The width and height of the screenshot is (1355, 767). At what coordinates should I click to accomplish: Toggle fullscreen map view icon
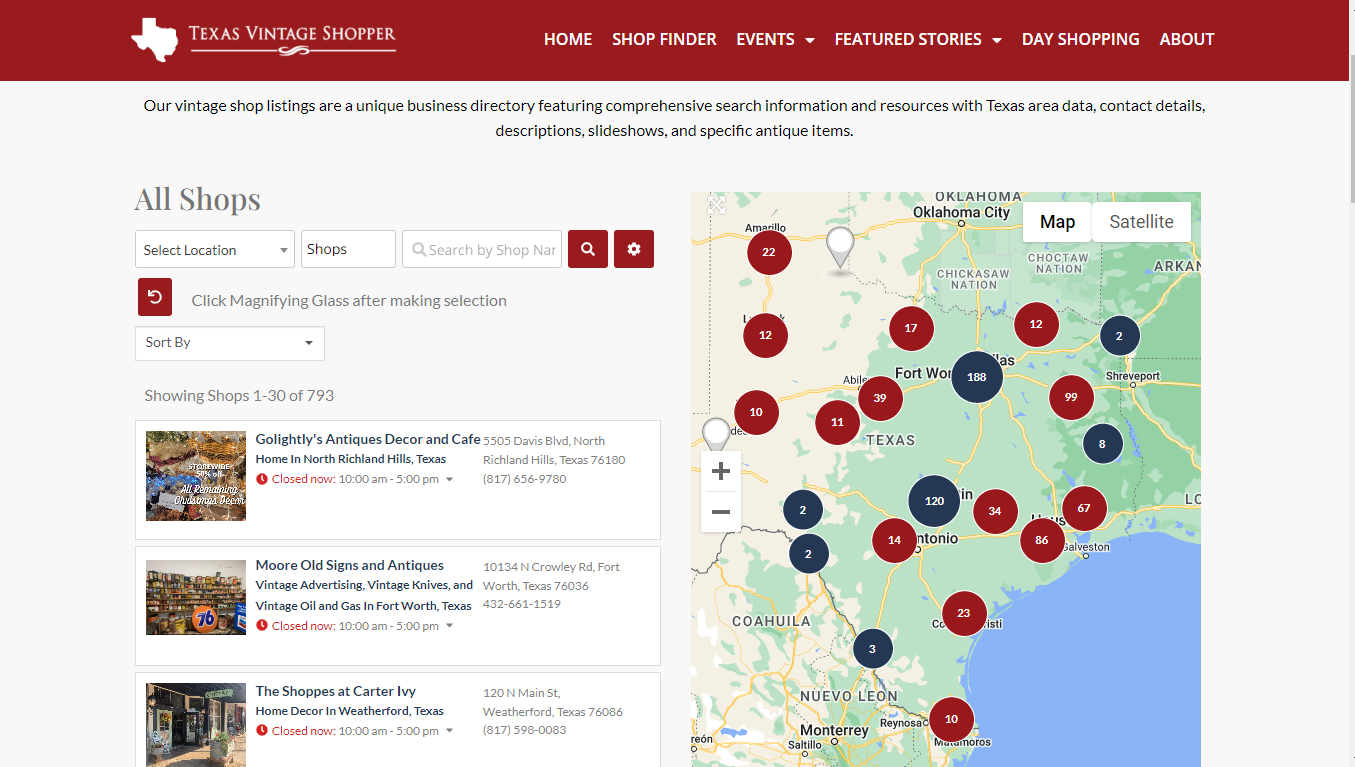(x=716, y=206)
